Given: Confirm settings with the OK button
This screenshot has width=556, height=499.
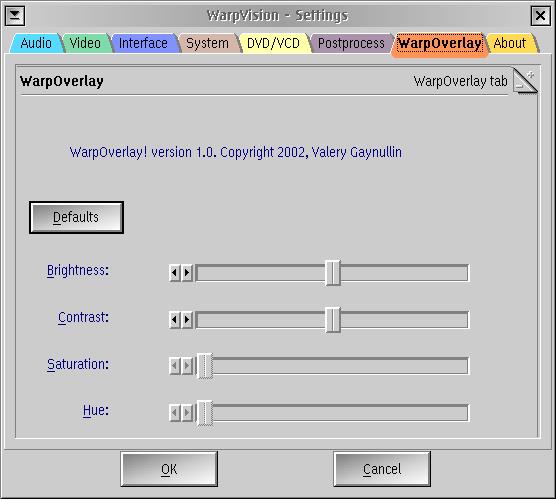Looking at the screenshot, I should (169, 469).
